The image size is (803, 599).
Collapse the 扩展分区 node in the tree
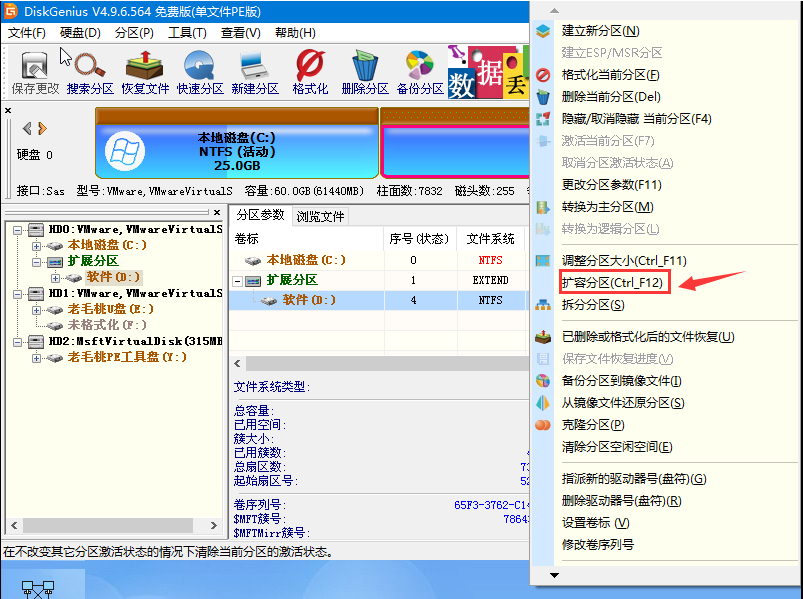tap(36, 262)
